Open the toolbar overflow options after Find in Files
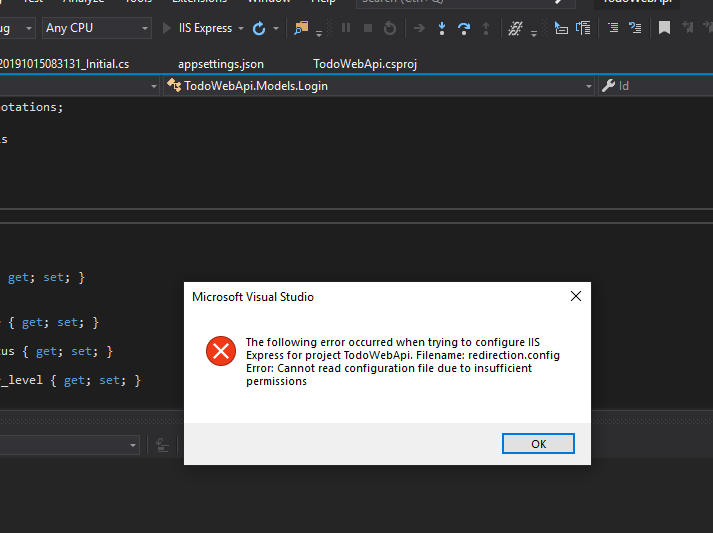The height and width of the screenshot is (533, 713). click(x=319, y=34)
